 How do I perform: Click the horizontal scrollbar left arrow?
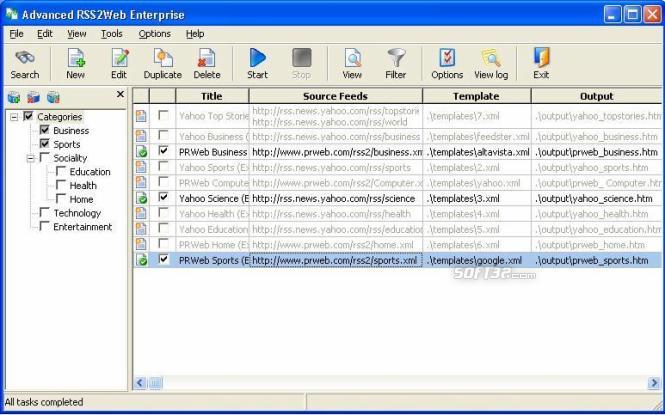click(x=140, y=383)
